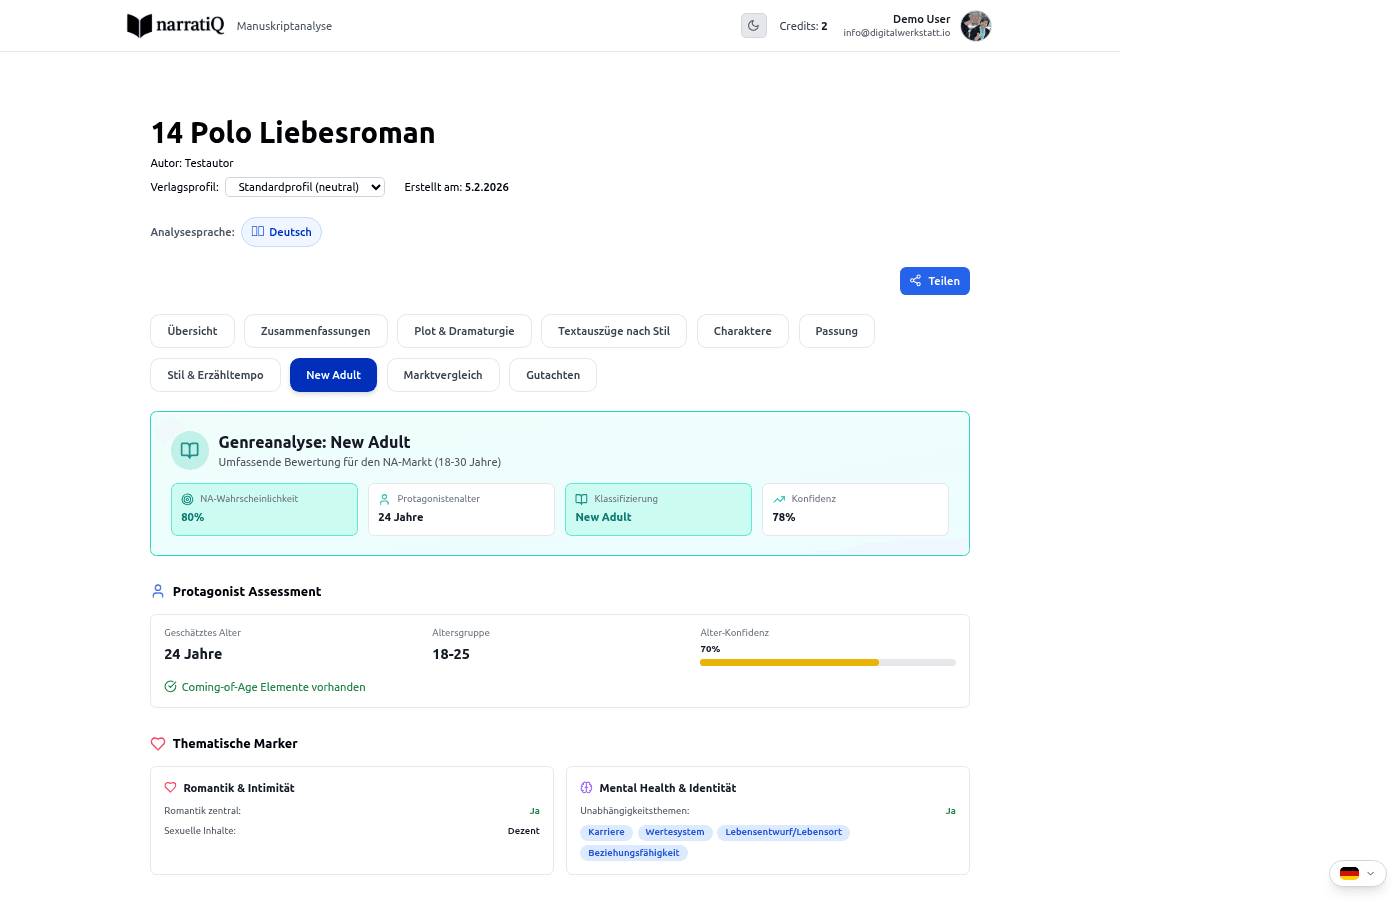Viewport: 1400px width, 900px height.
Task: Click the Alter-Konfidenz progress bar
Action: point(828,662)
